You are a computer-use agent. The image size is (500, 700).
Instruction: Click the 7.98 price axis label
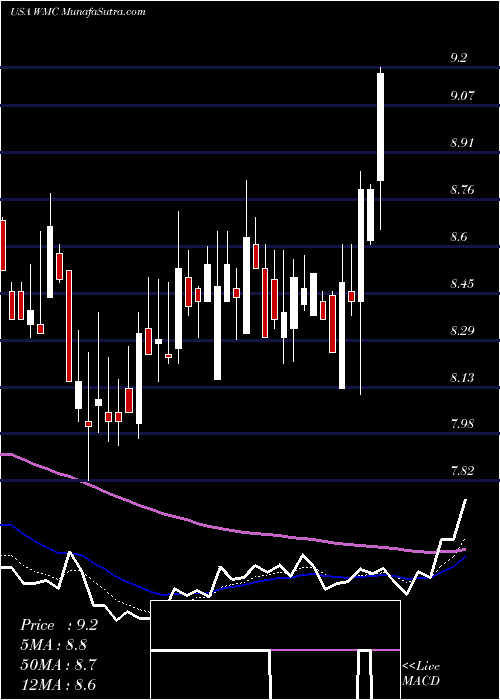[462, 423]
